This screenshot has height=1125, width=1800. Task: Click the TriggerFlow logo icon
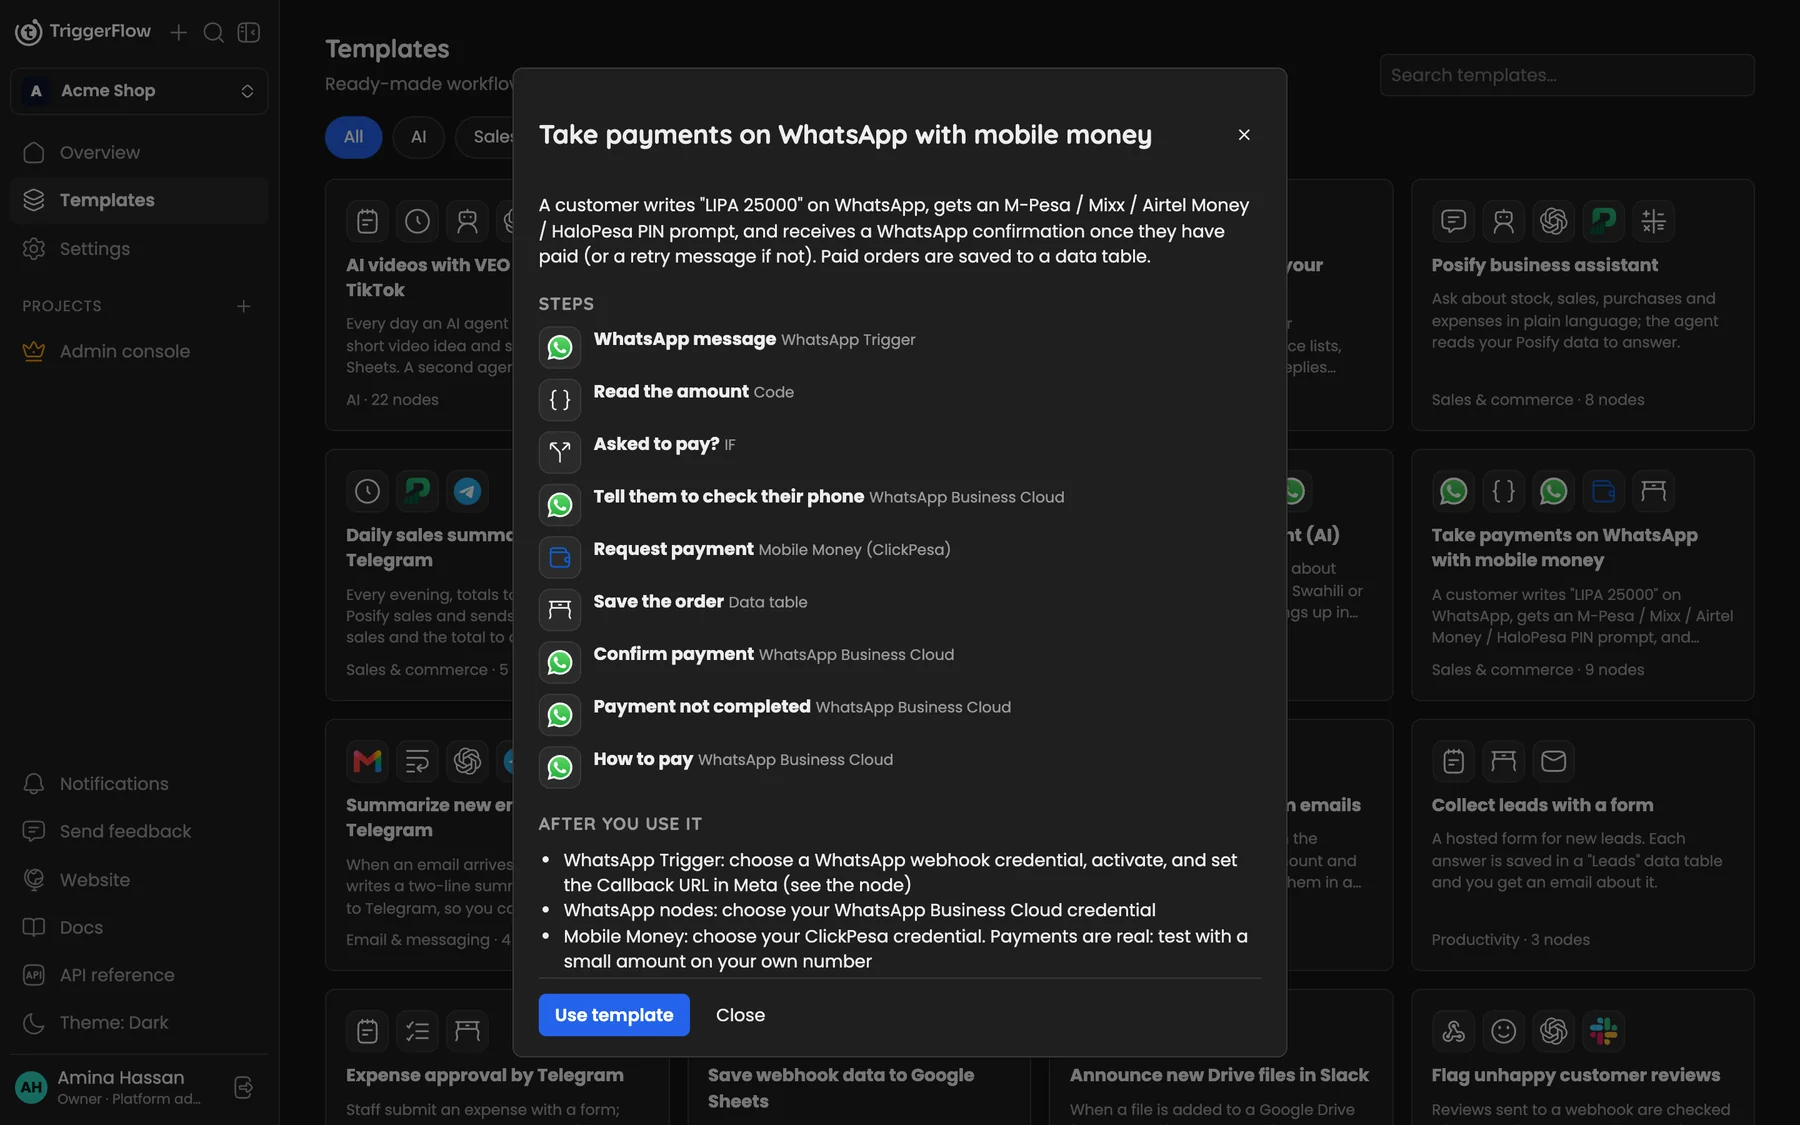[x=29, y=32]
